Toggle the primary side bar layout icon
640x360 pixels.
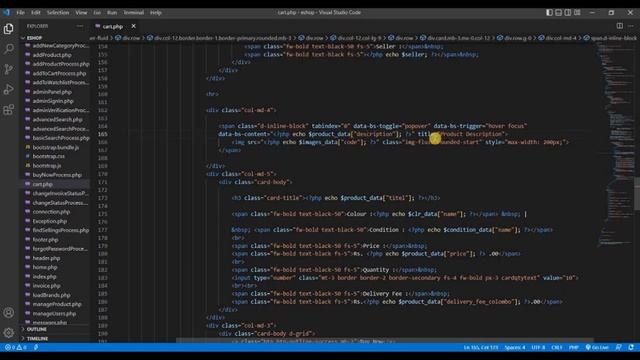pos(549,13)
